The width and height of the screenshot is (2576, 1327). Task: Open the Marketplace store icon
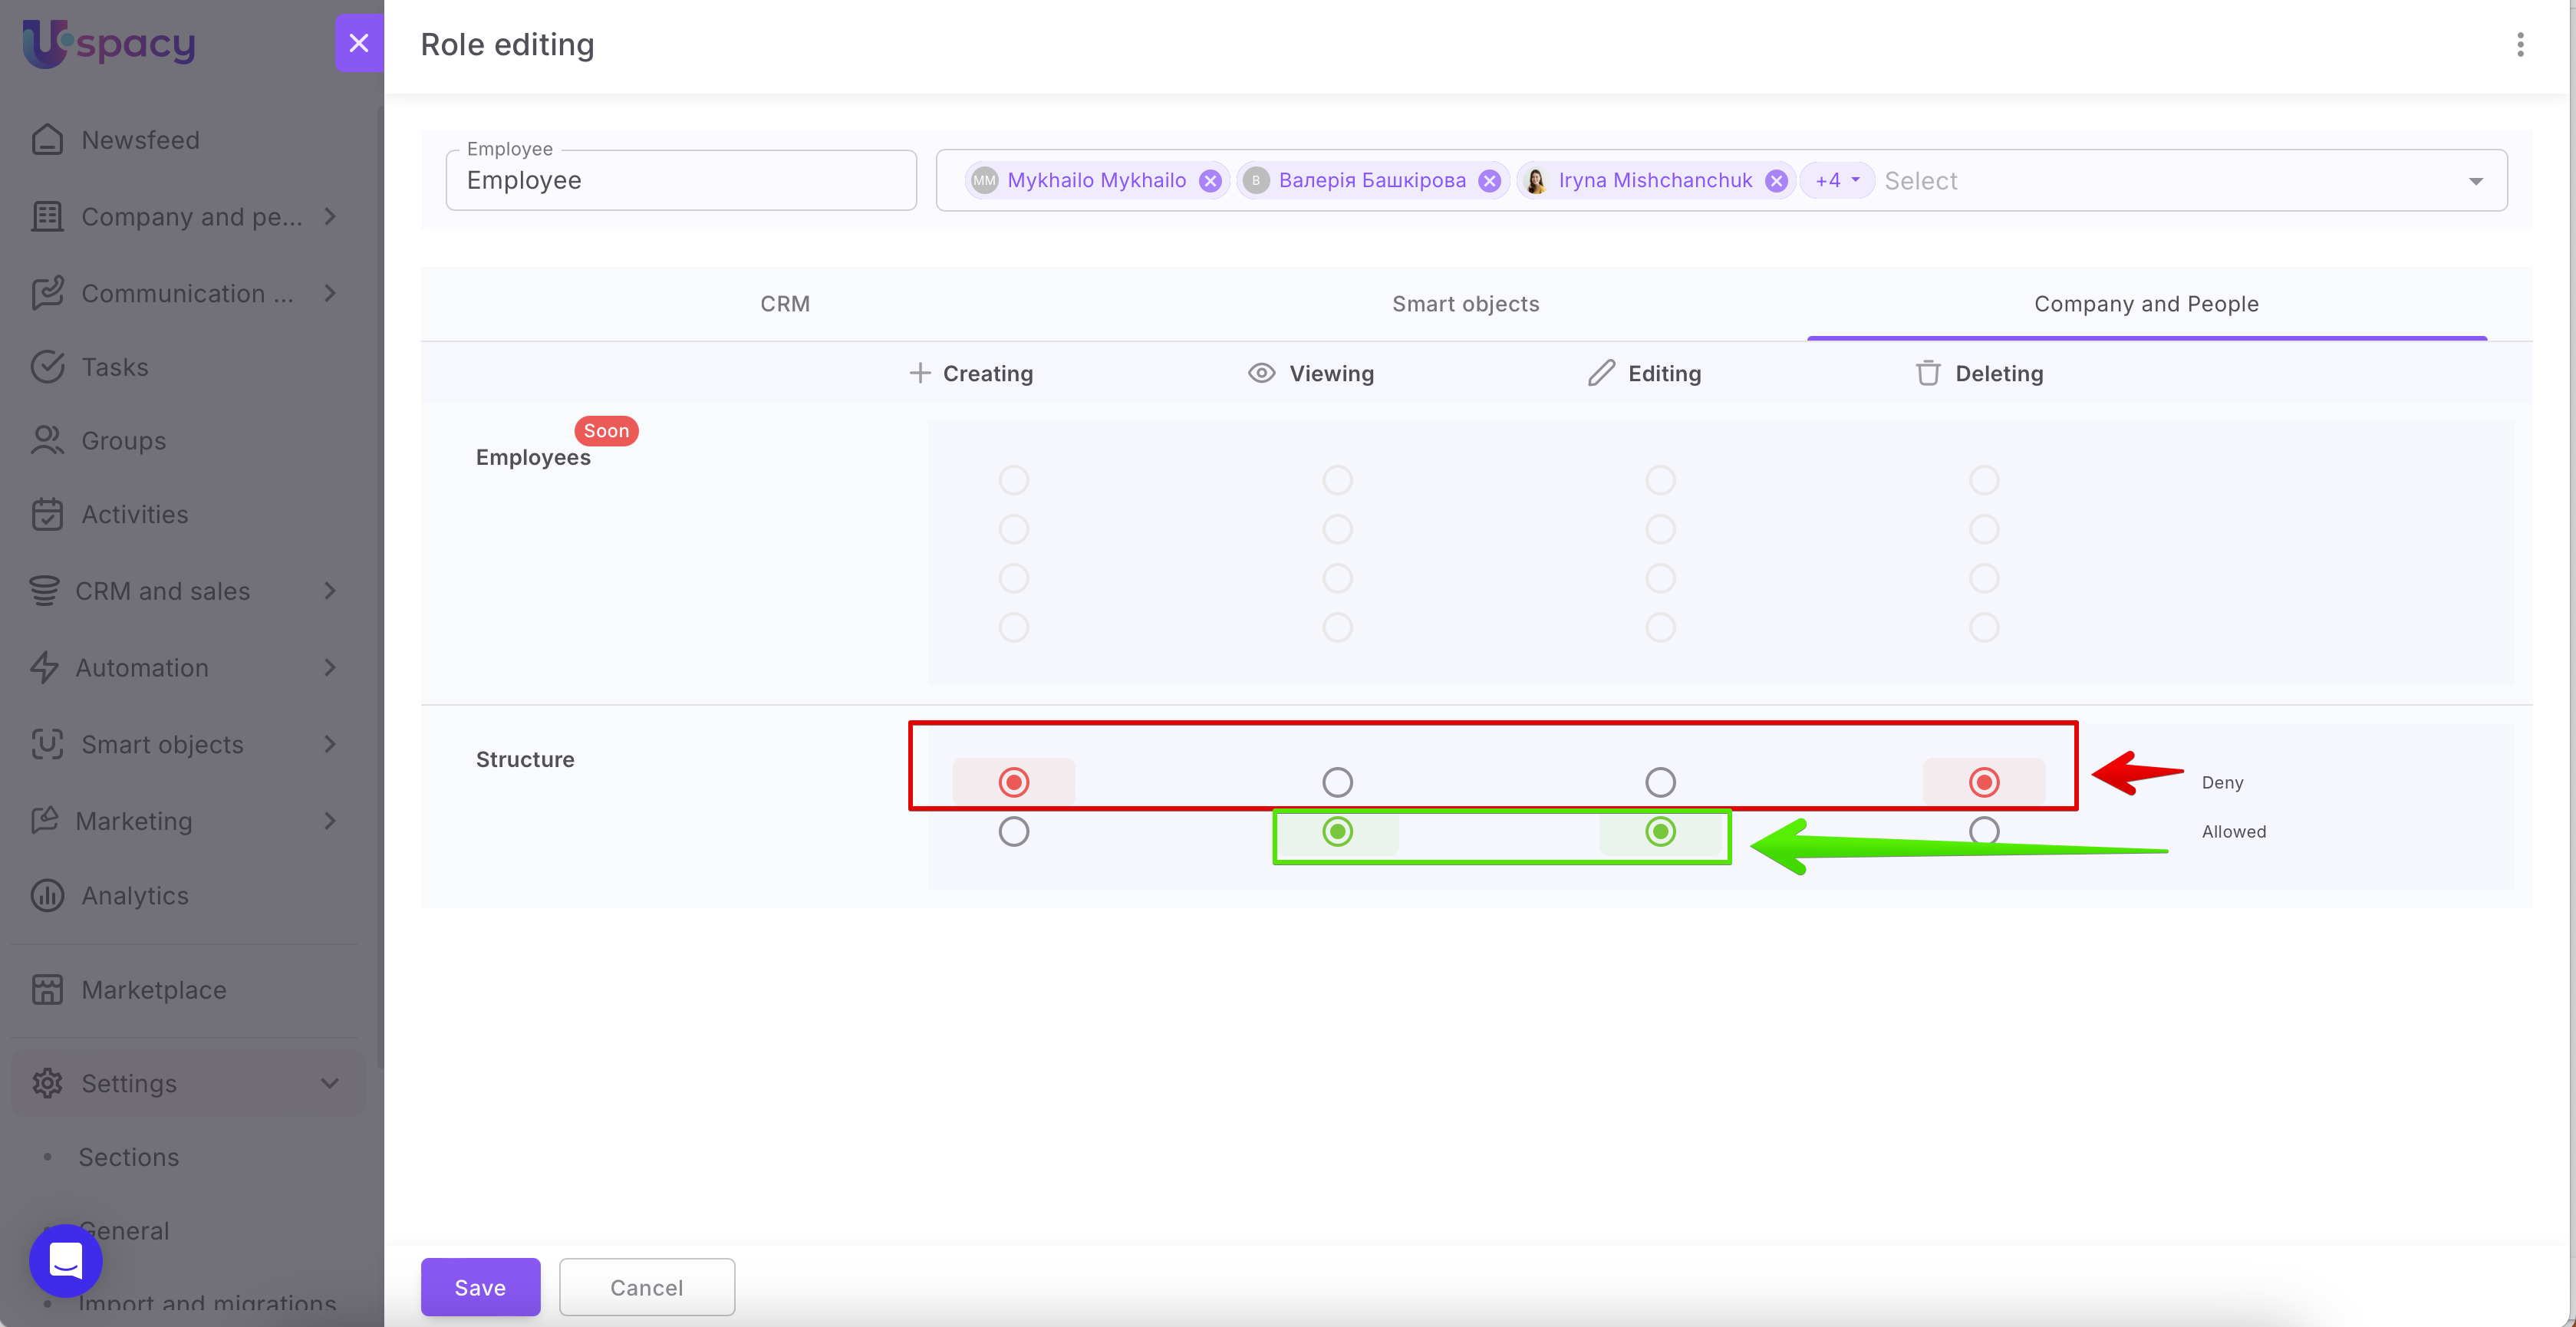pyautogui.click(x=47, y=989)
